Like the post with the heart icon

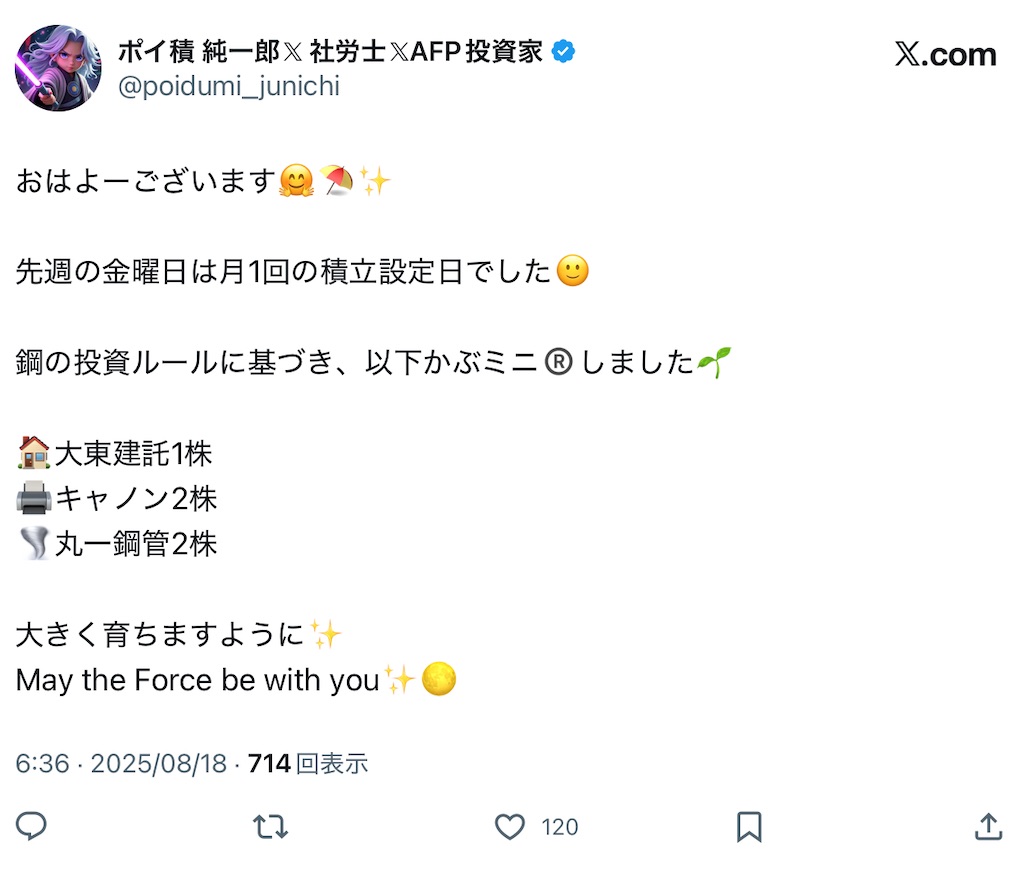click(x=510, y=826)
